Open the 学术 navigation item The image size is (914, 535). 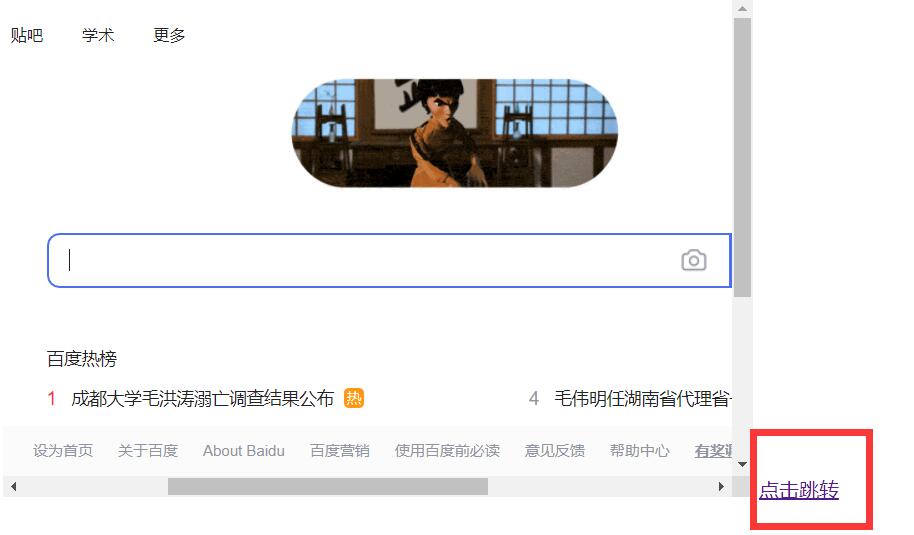pyautogui.click(x=98, y=35)
